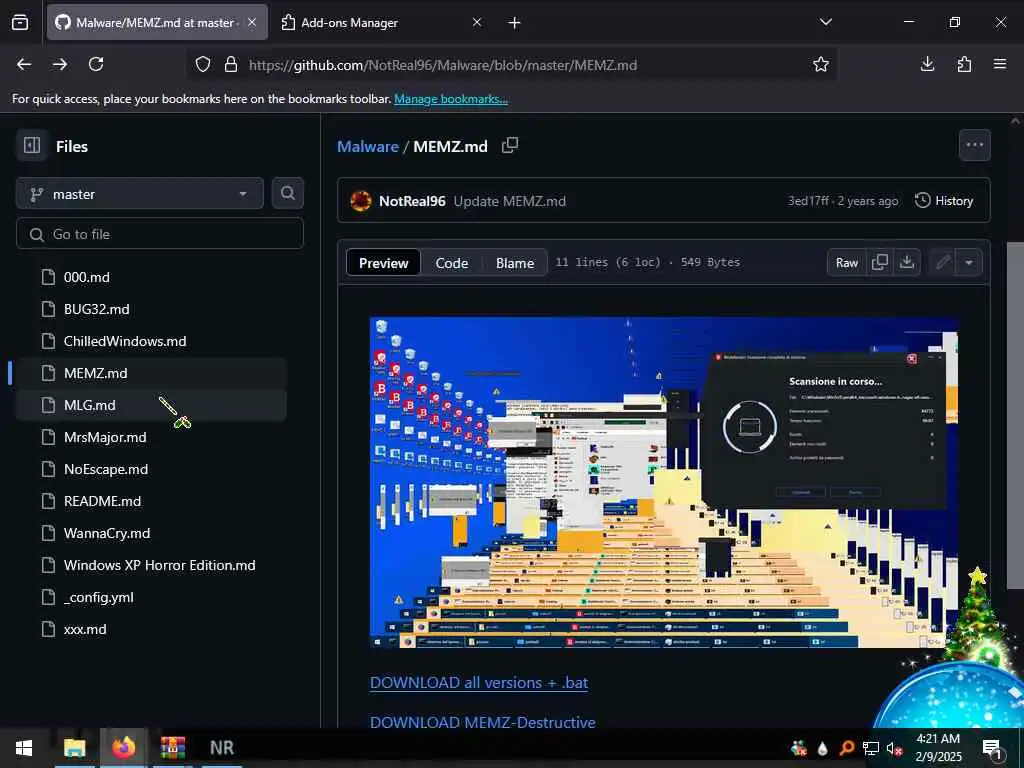
Task: Focus the Go to file field
Action: 160,234
